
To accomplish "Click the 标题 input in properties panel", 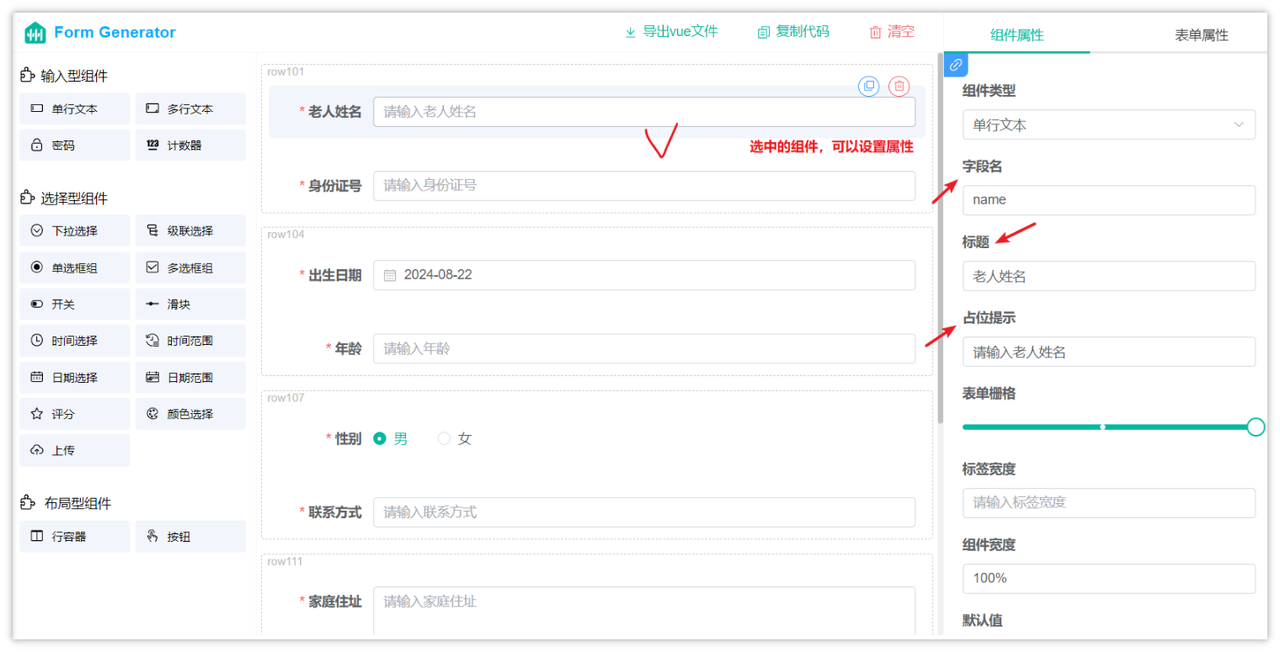I will point(1109,276).
